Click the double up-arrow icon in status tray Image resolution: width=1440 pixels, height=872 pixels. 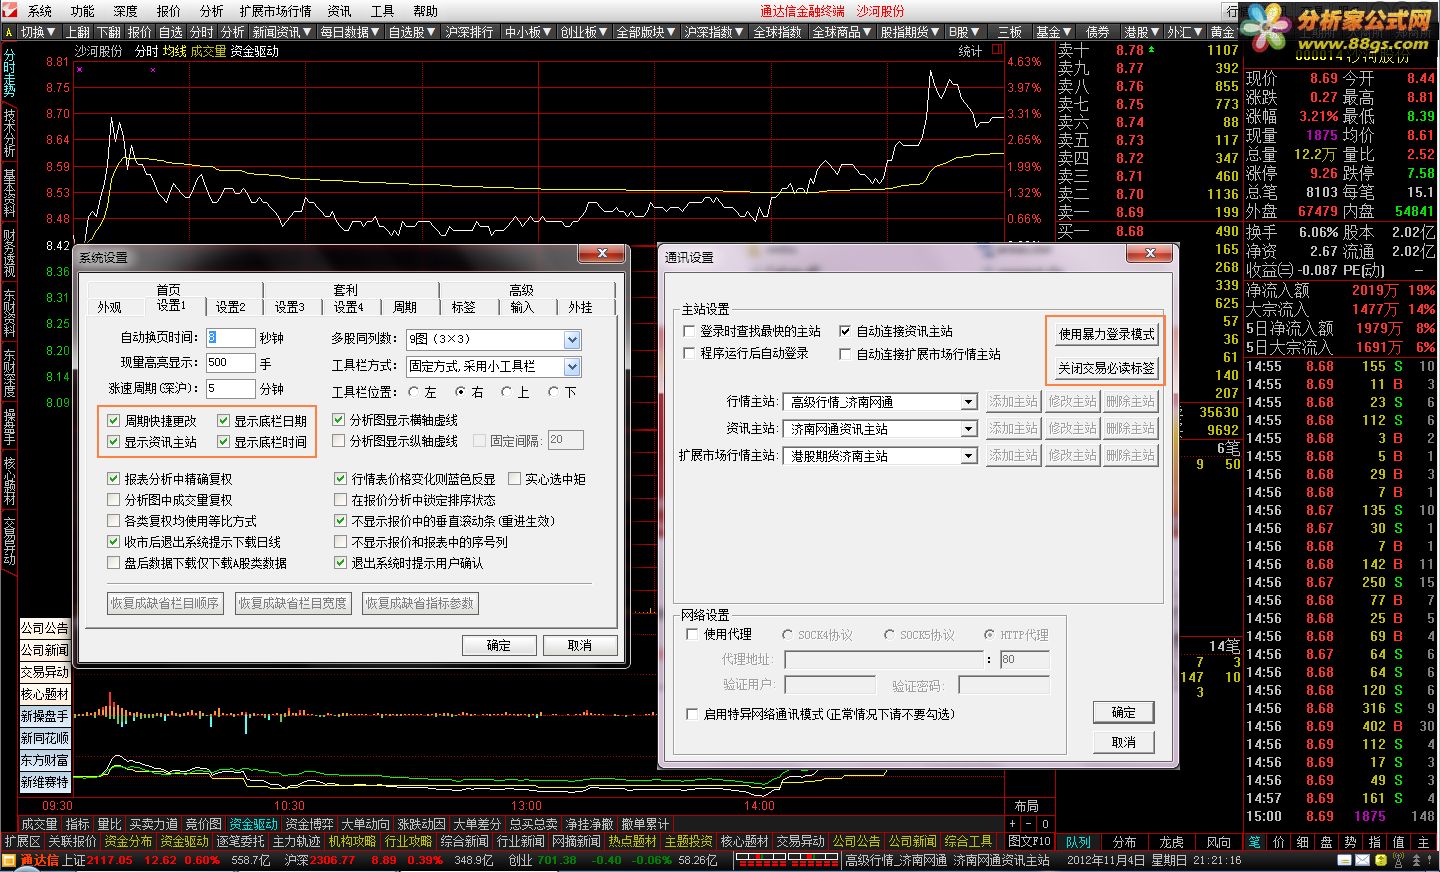1414,860
